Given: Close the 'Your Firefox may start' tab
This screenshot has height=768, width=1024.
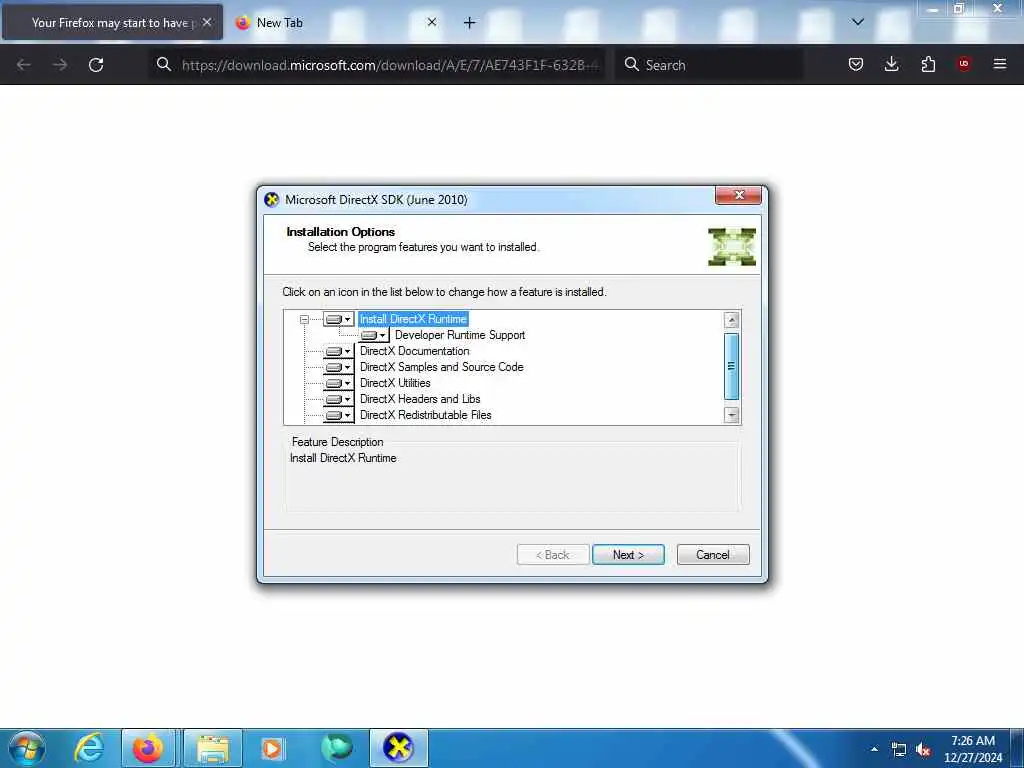Looking at the screenshot, I should 207,22.
